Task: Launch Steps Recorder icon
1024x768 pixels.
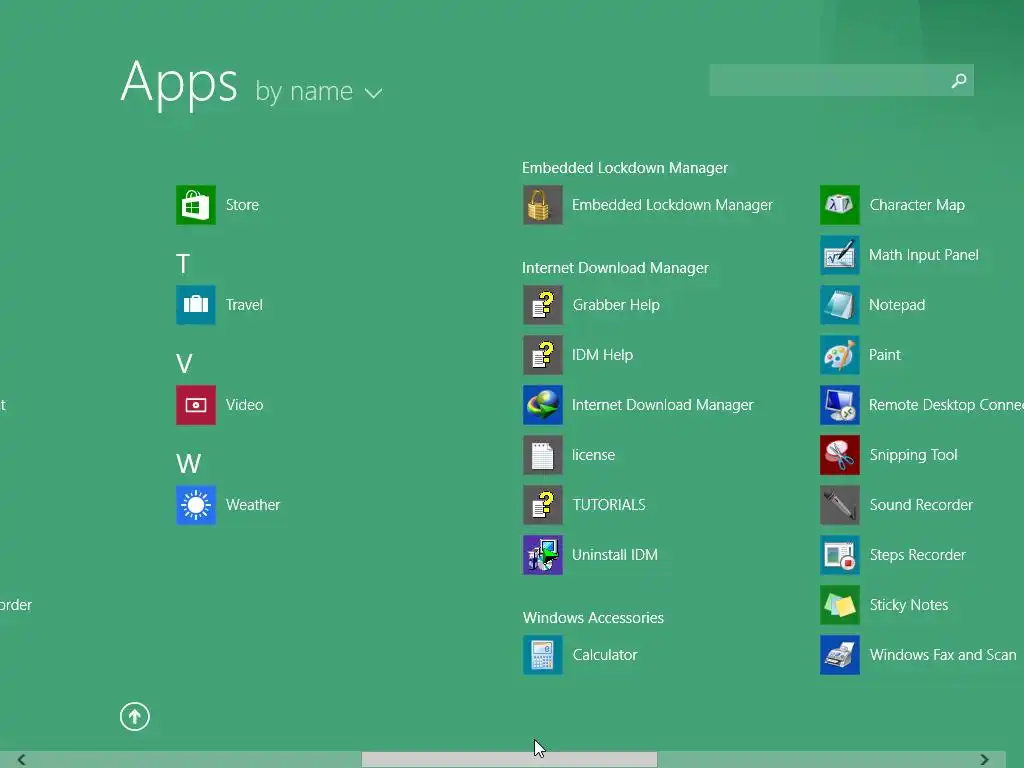Action: click(x=840, y=555)
